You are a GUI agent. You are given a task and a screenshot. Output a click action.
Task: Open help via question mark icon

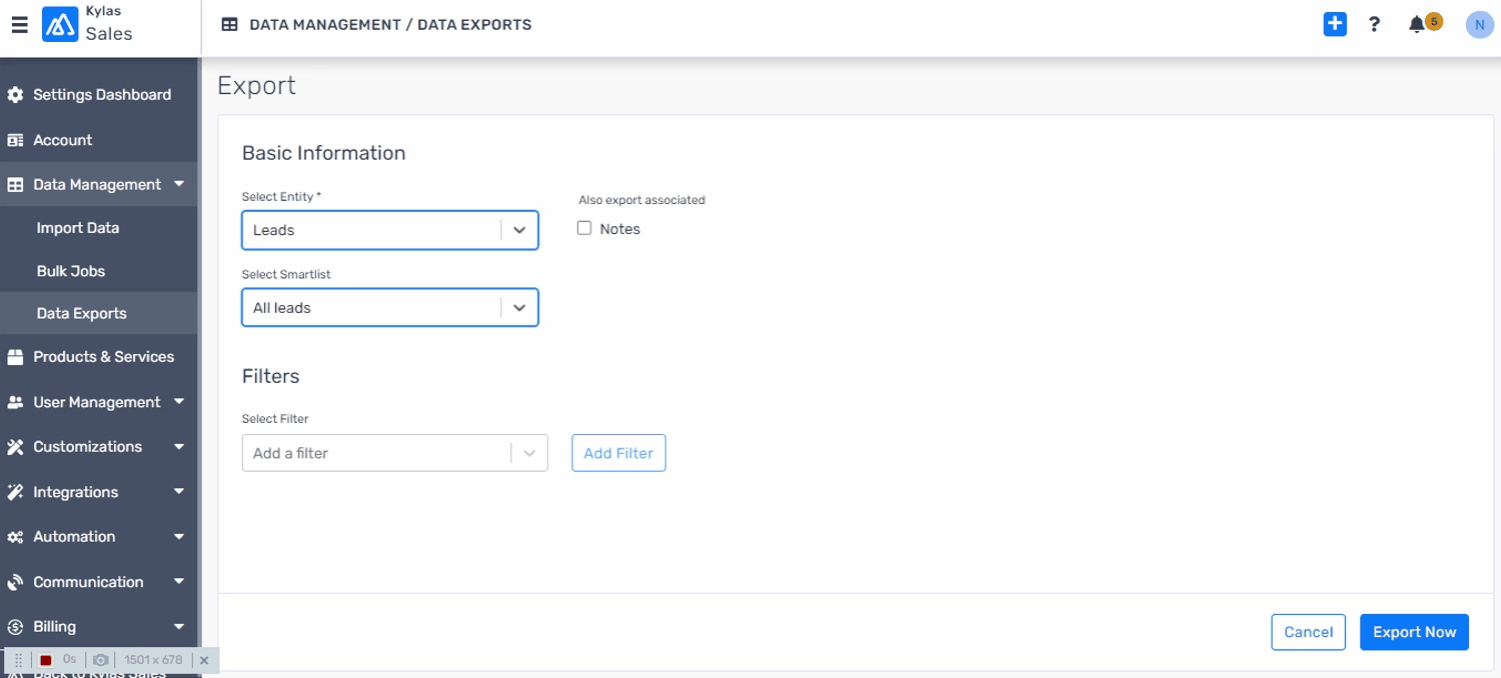(1374, 25)
